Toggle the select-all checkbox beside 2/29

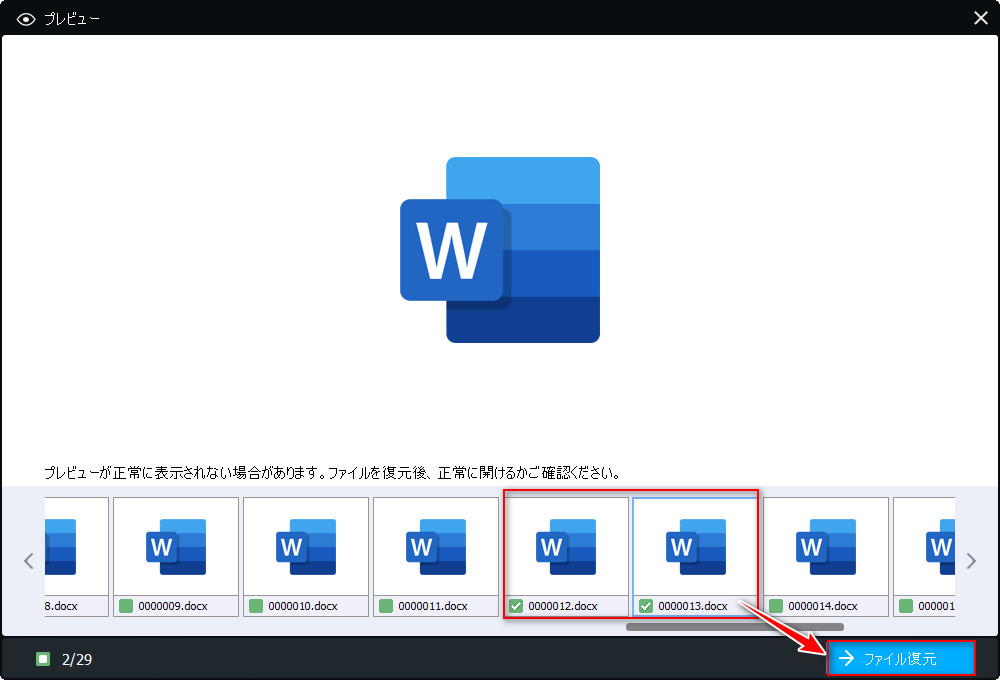[43, 659]
